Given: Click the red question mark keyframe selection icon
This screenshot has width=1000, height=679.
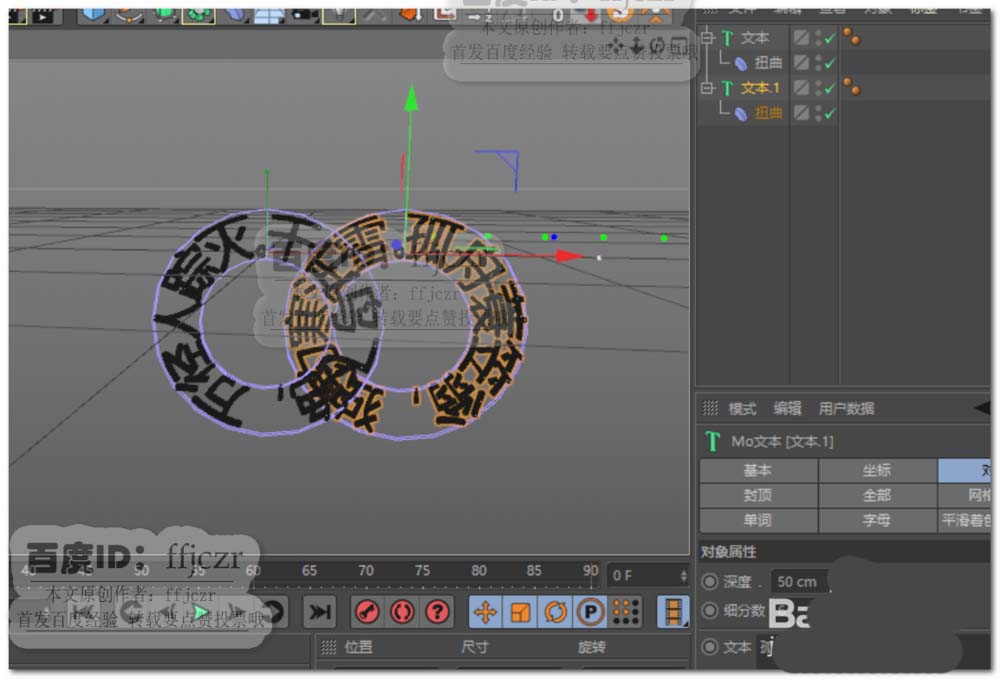Looking at the screenshot, I should [437, 611].
